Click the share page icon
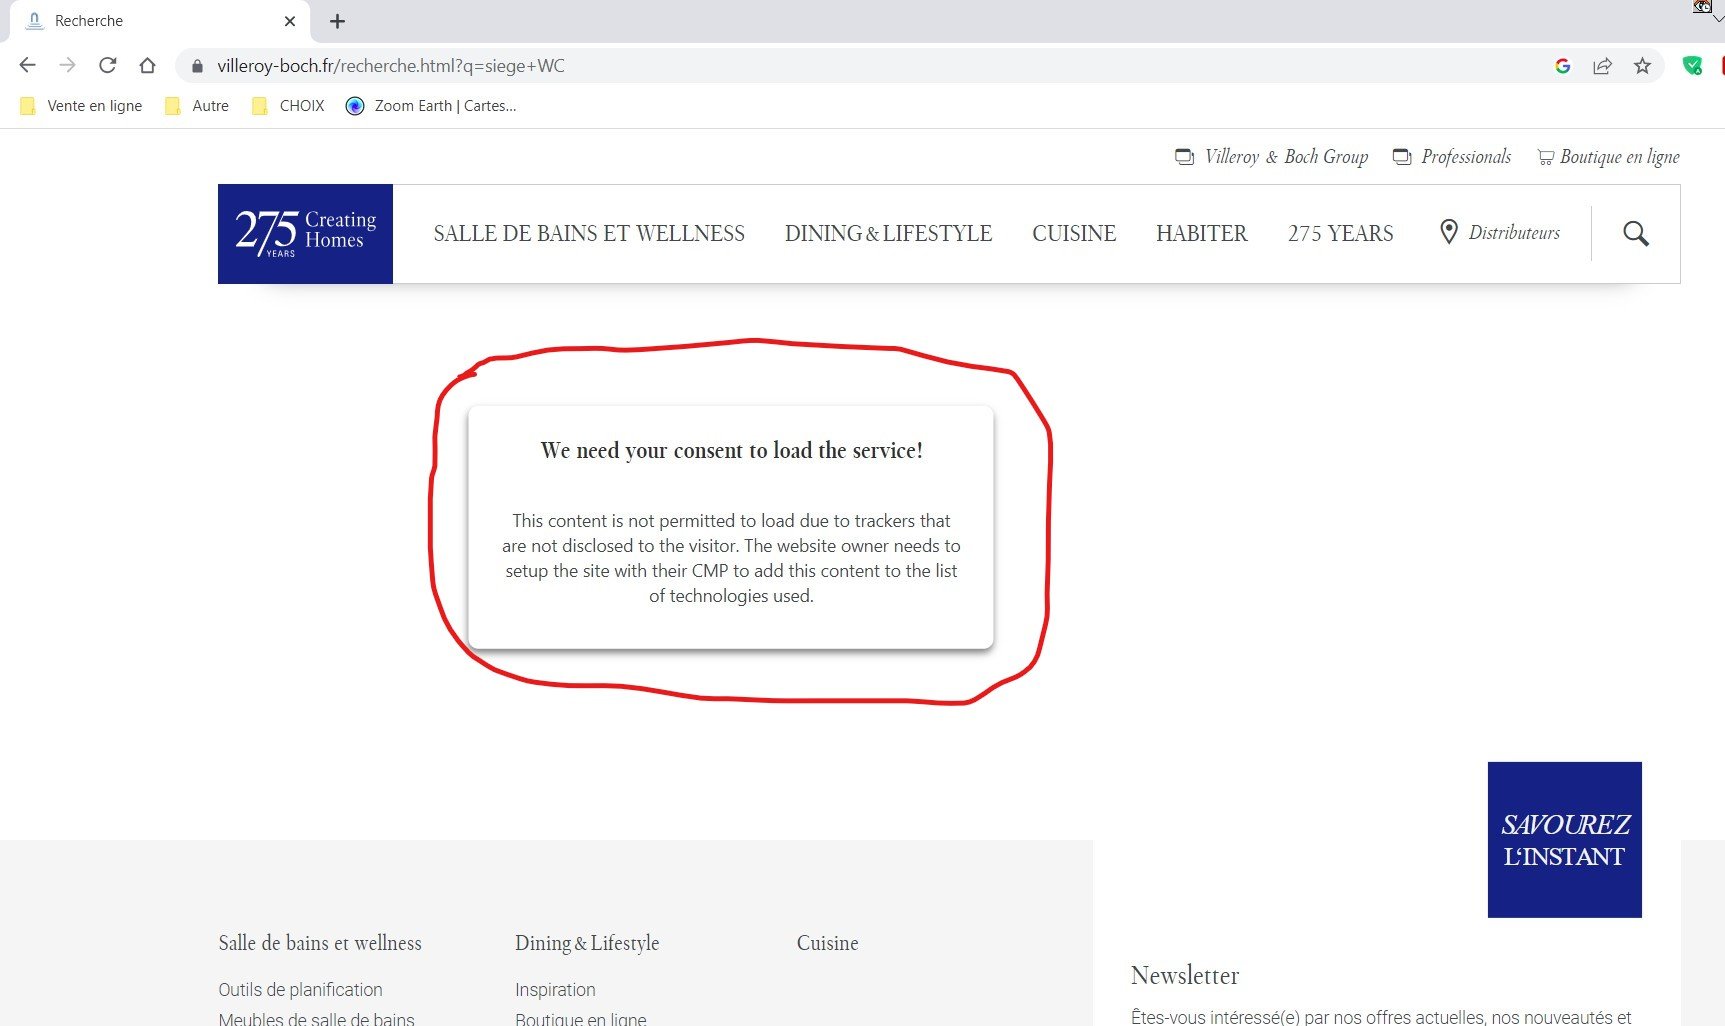 [1602, 66]
